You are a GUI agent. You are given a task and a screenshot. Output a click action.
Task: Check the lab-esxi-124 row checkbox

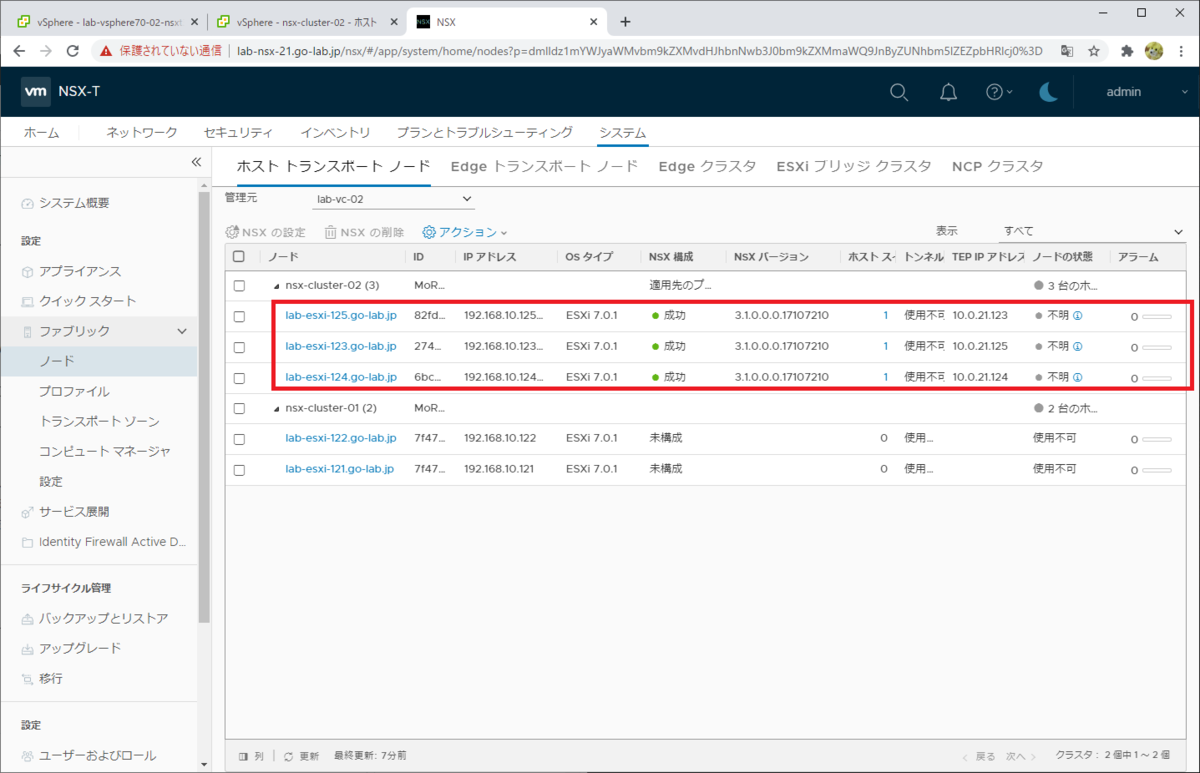coord(239,378)
